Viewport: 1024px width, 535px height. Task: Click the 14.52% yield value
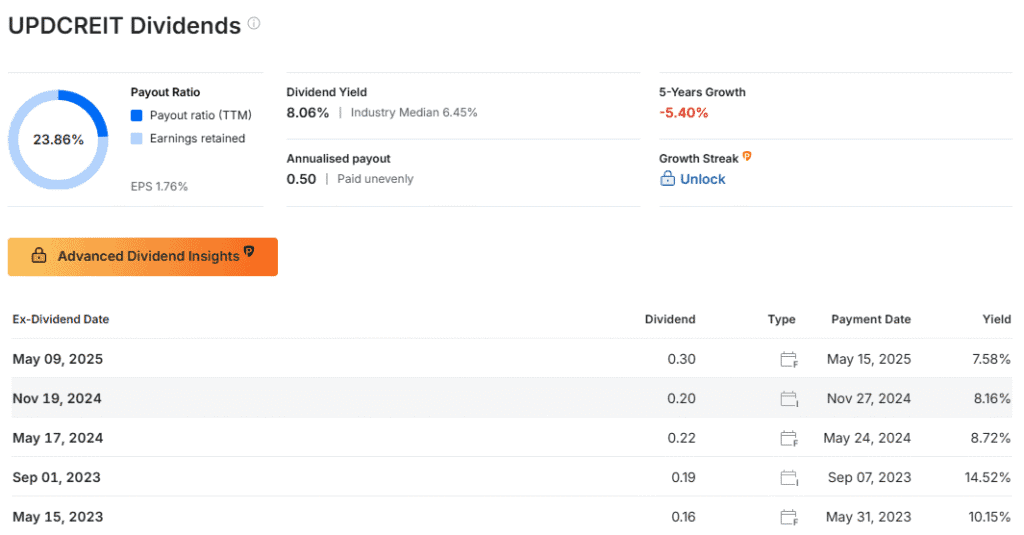tap(987, 478)
